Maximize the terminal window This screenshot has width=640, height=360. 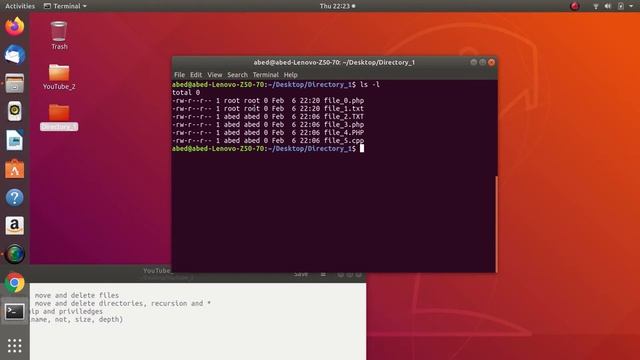(x=482, y=62)
